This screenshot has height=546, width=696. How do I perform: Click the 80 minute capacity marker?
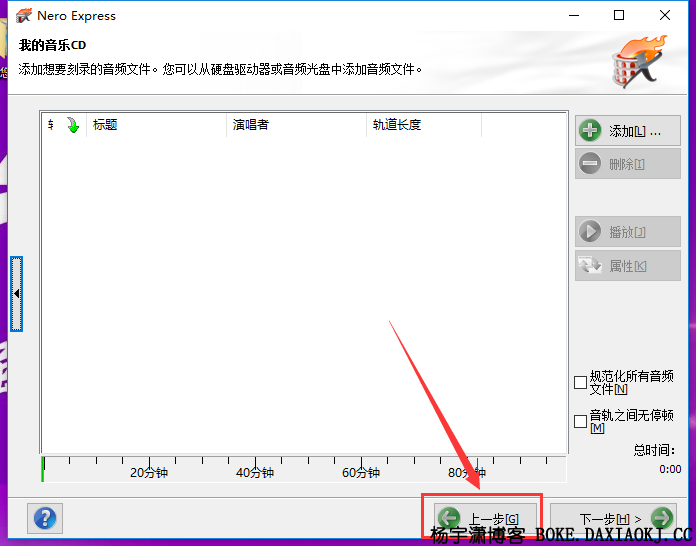pos(467,472)
